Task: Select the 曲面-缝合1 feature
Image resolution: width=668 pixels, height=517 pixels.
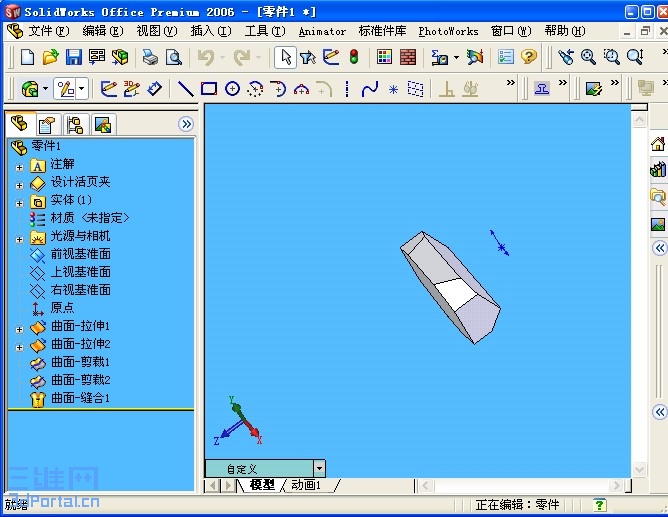Action: pyautogui.click(x=81, y=398)
